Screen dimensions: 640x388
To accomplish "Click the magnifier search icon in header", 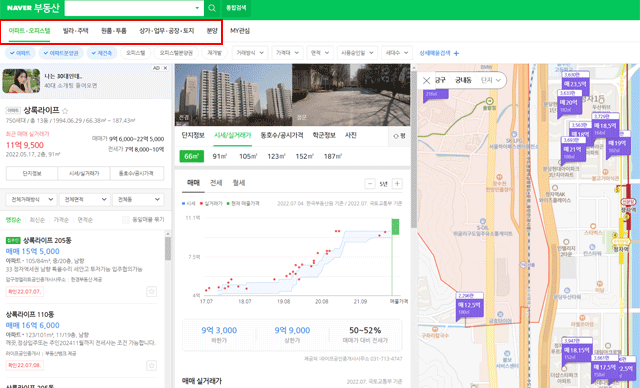I will (212, 8).
